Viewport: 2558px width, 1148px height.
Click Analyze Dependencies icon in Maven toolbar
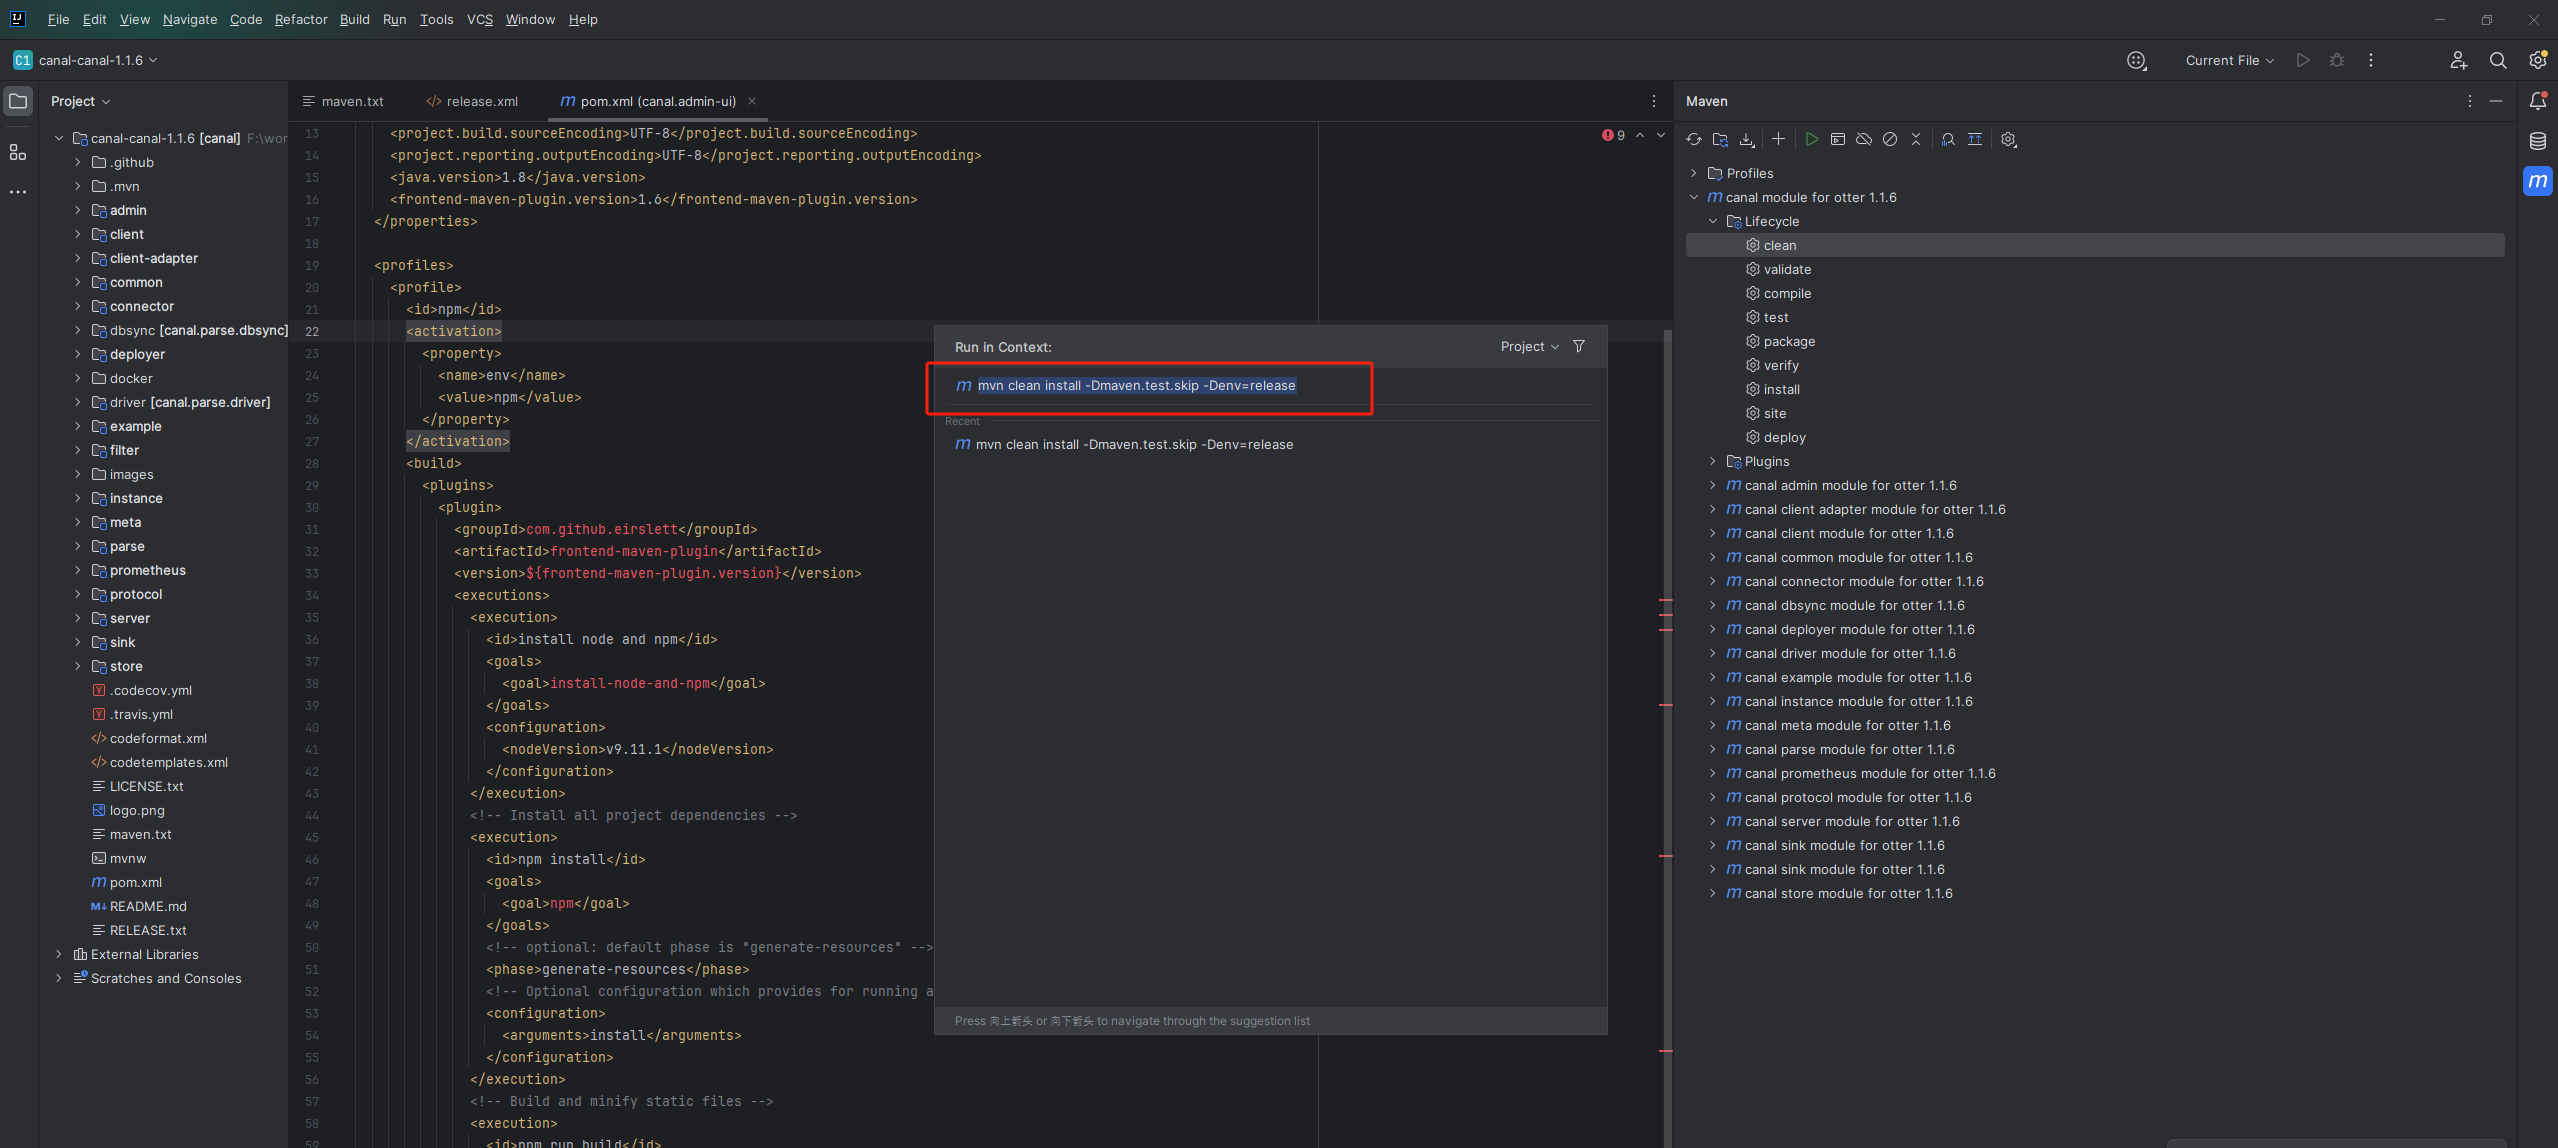coord(1948,140)
